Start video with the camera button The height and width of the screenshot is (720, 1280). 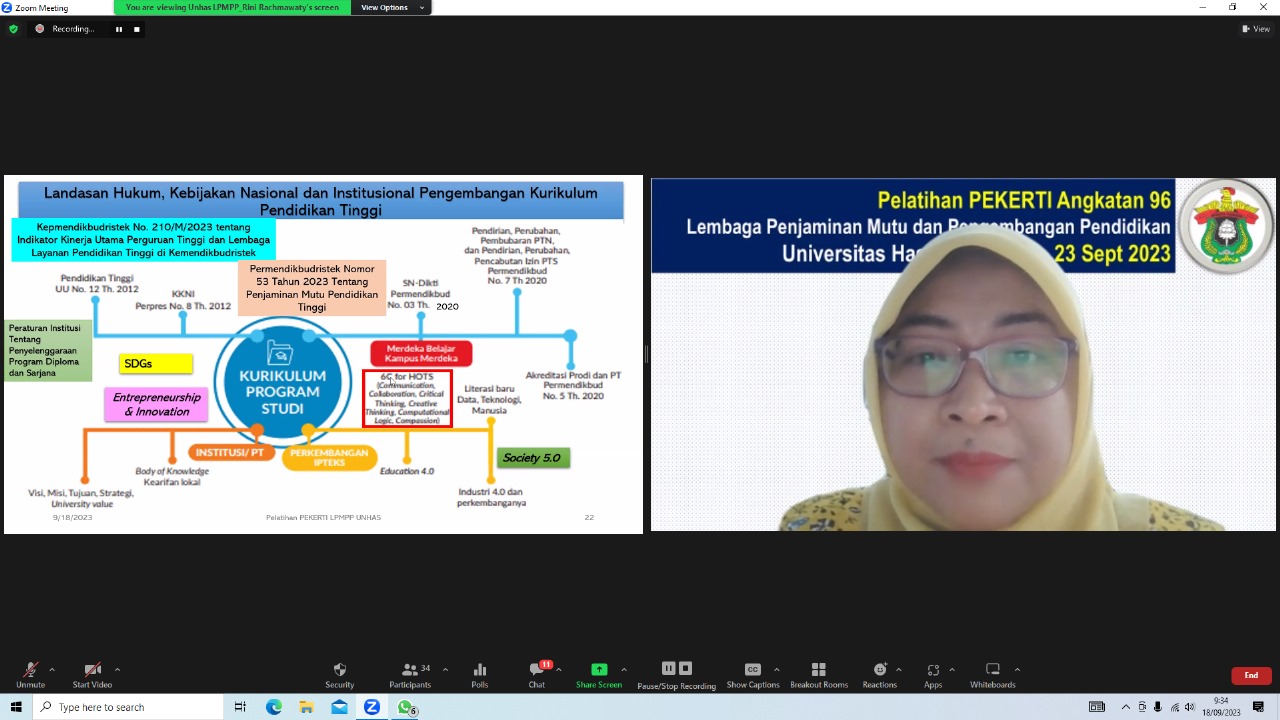pyautogui.click(x=92, y=675)
